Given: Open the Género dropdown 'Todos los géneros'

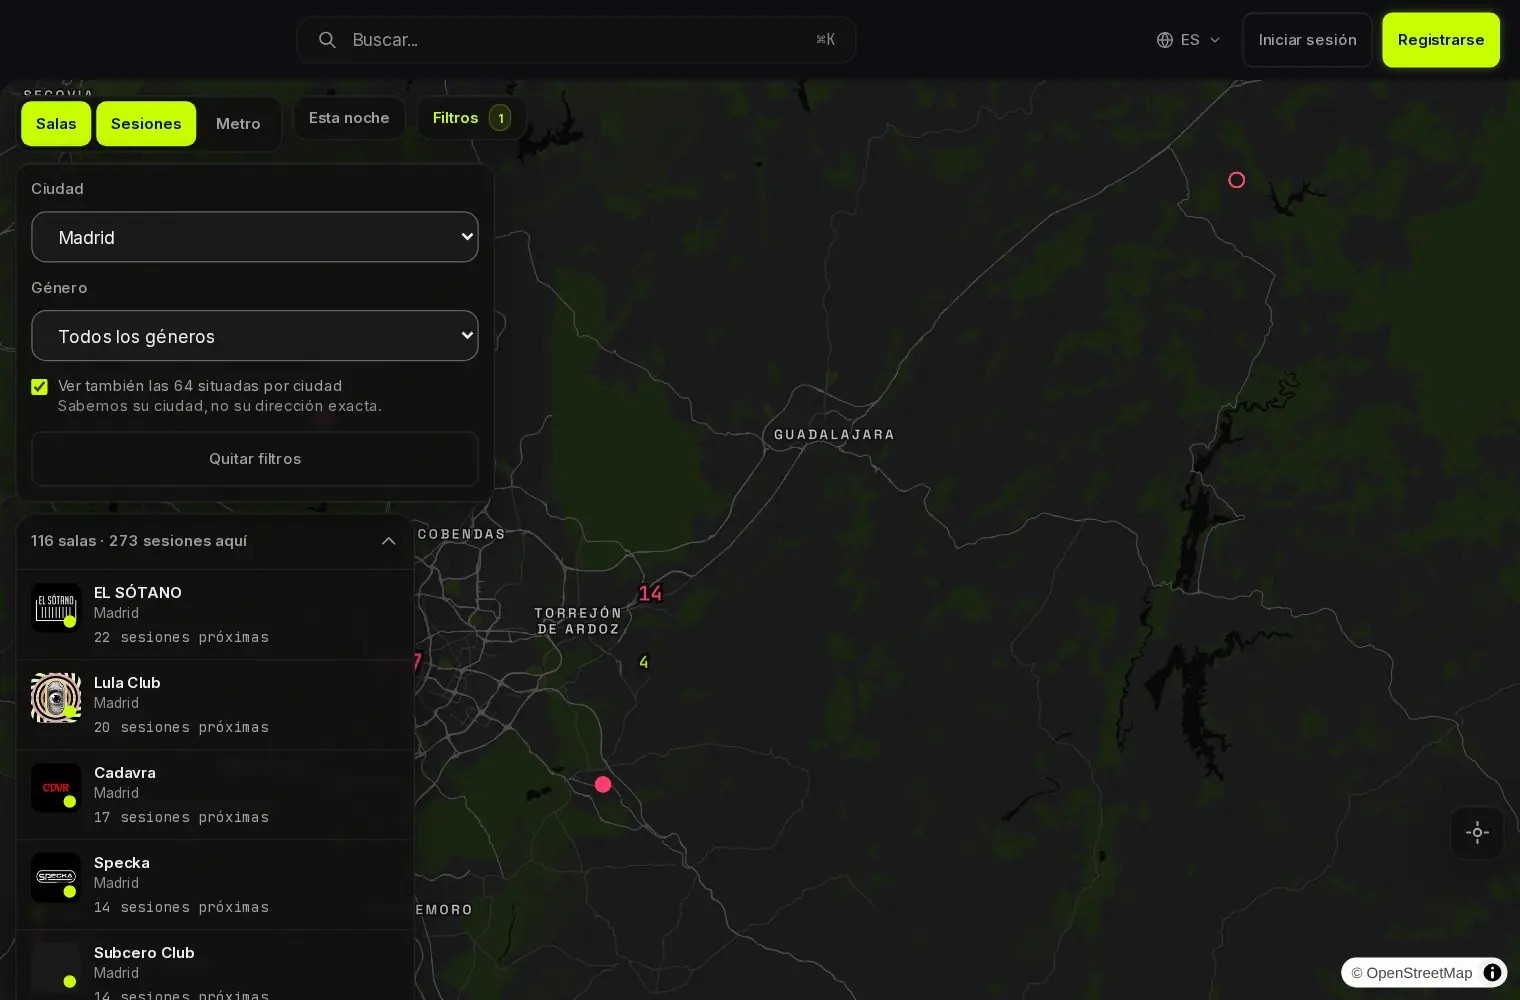Looking at the screenshot, I should coord(255,336).
